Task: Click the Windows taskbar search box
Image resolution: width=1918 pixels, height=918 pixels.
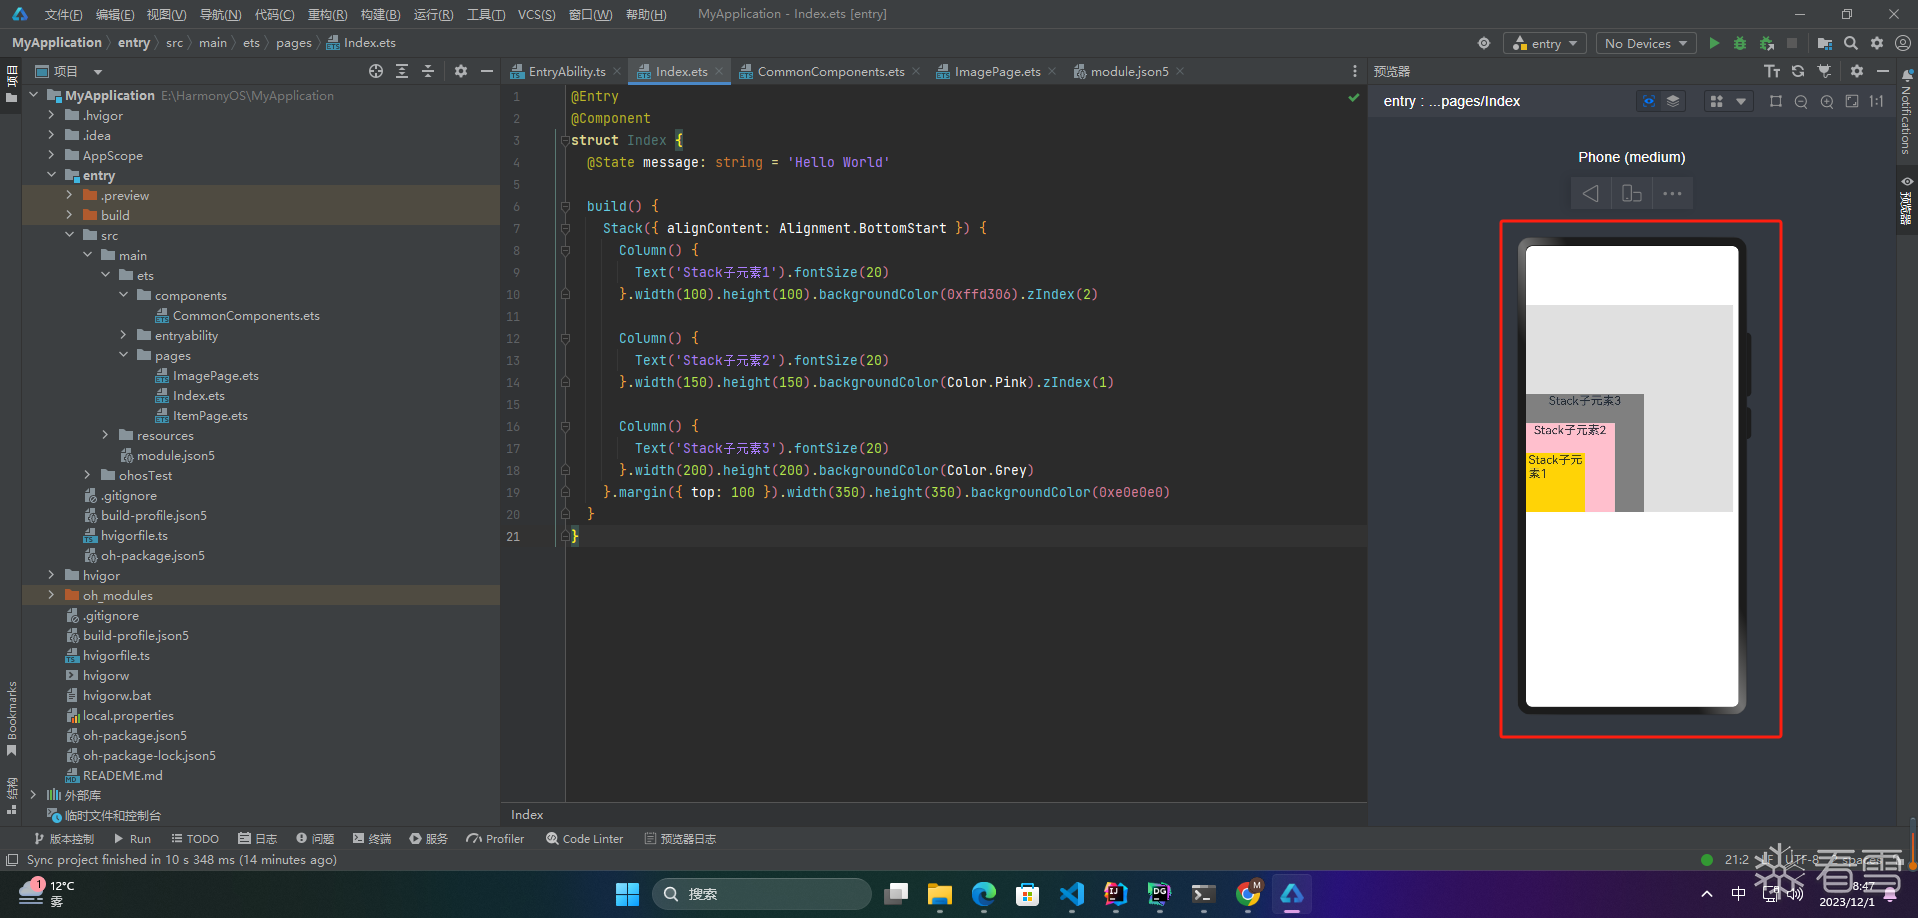Action: [x=761, y=894]
